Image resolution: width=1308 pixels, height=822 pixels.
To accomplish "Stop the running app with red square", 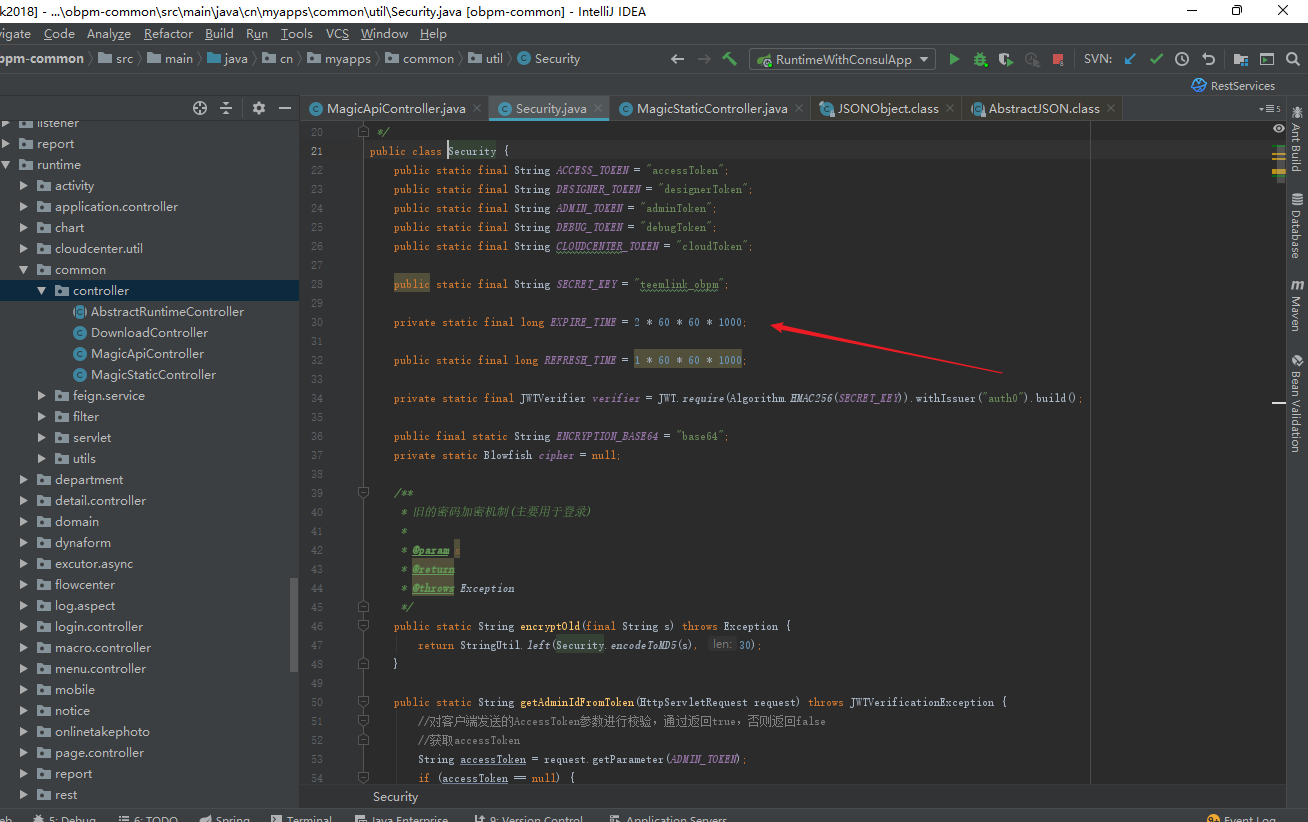I will pos(1058,59).
